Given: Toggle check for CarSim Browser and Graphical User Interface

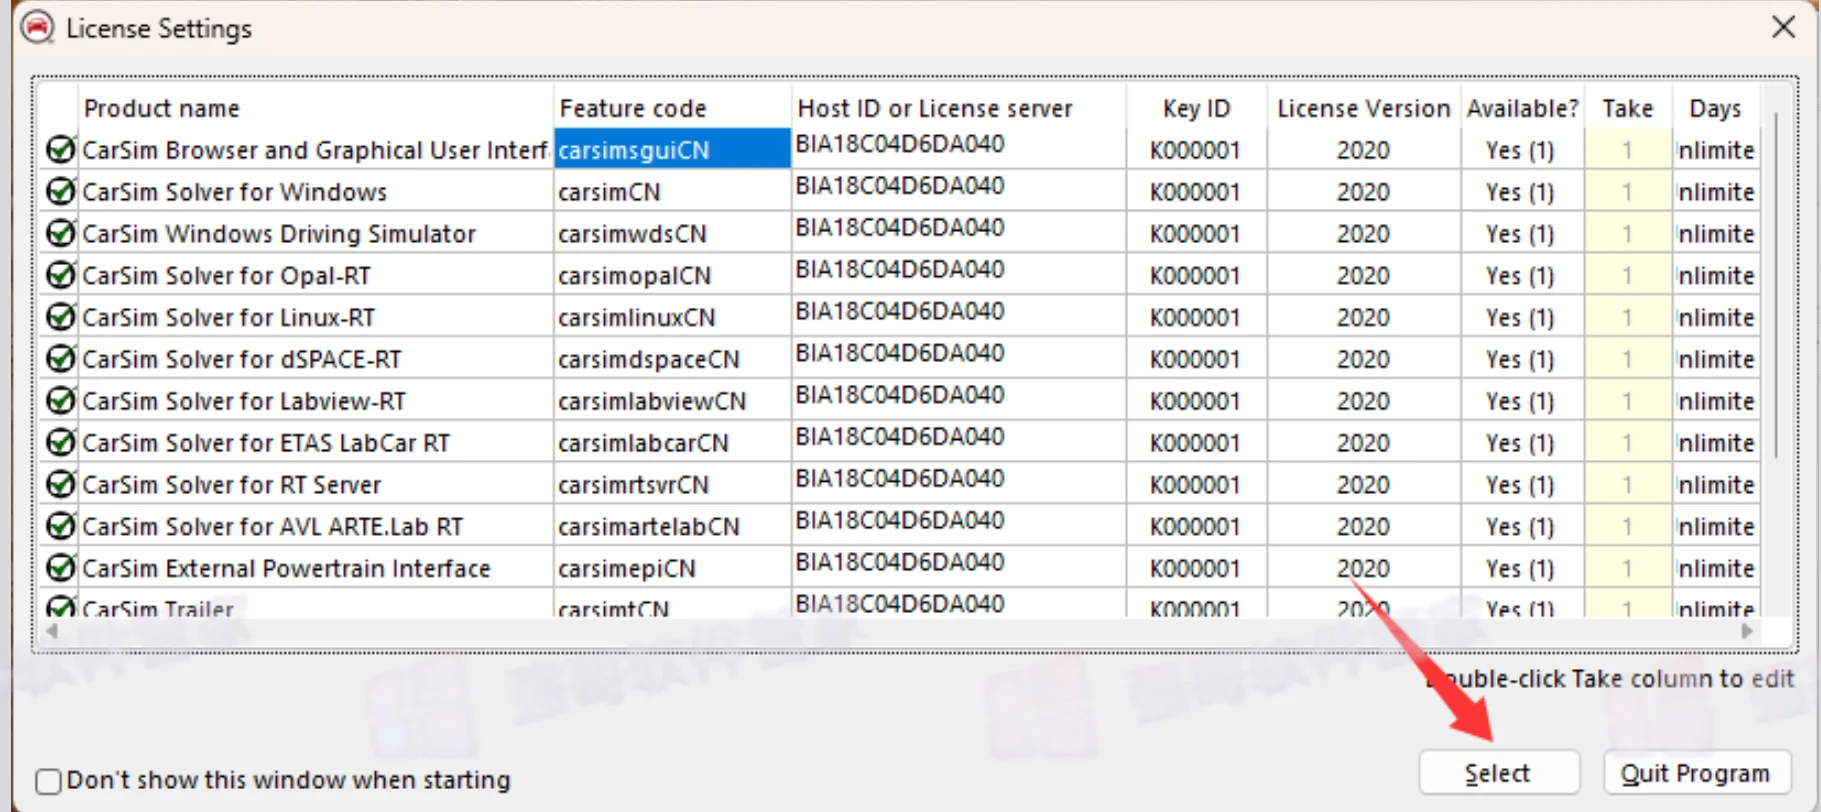Looking at the screenshot, I should point(61,150).
